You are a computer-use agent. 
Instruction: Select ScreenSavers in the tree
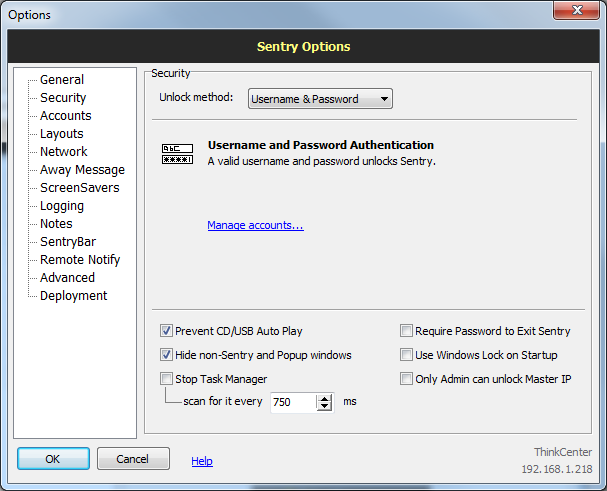pos(80,188)
